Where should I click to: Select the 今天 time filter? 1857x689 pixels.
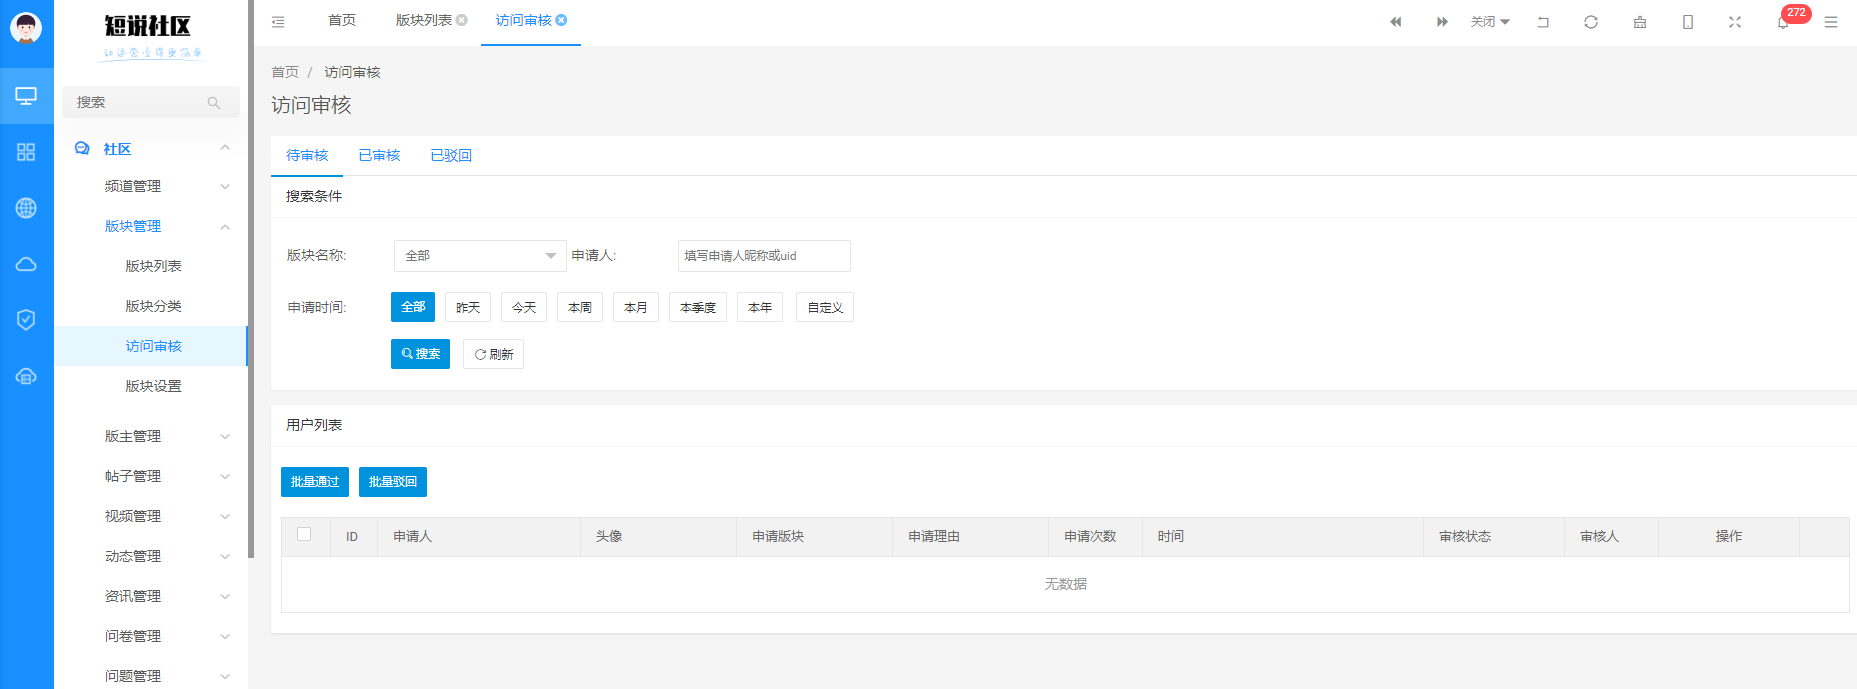pyautogui.click(x=524, y=307)
